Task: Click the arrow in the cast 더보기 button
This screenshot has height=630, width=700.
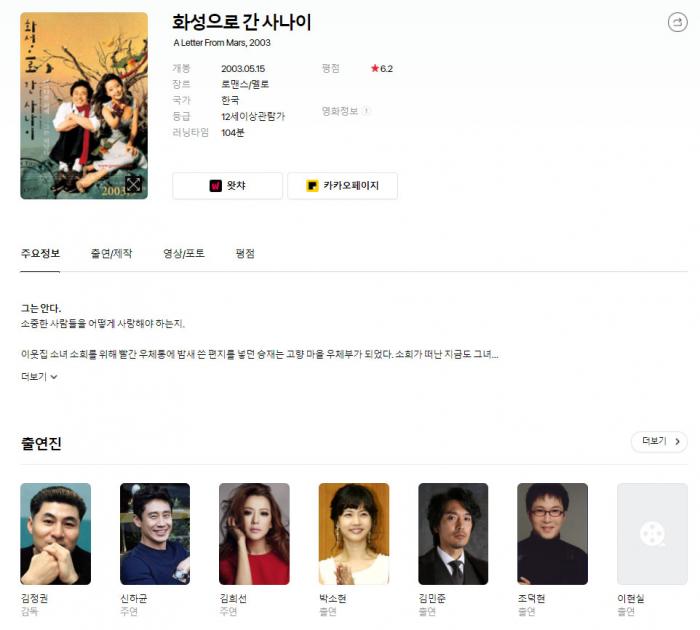Action: (677, 441)
